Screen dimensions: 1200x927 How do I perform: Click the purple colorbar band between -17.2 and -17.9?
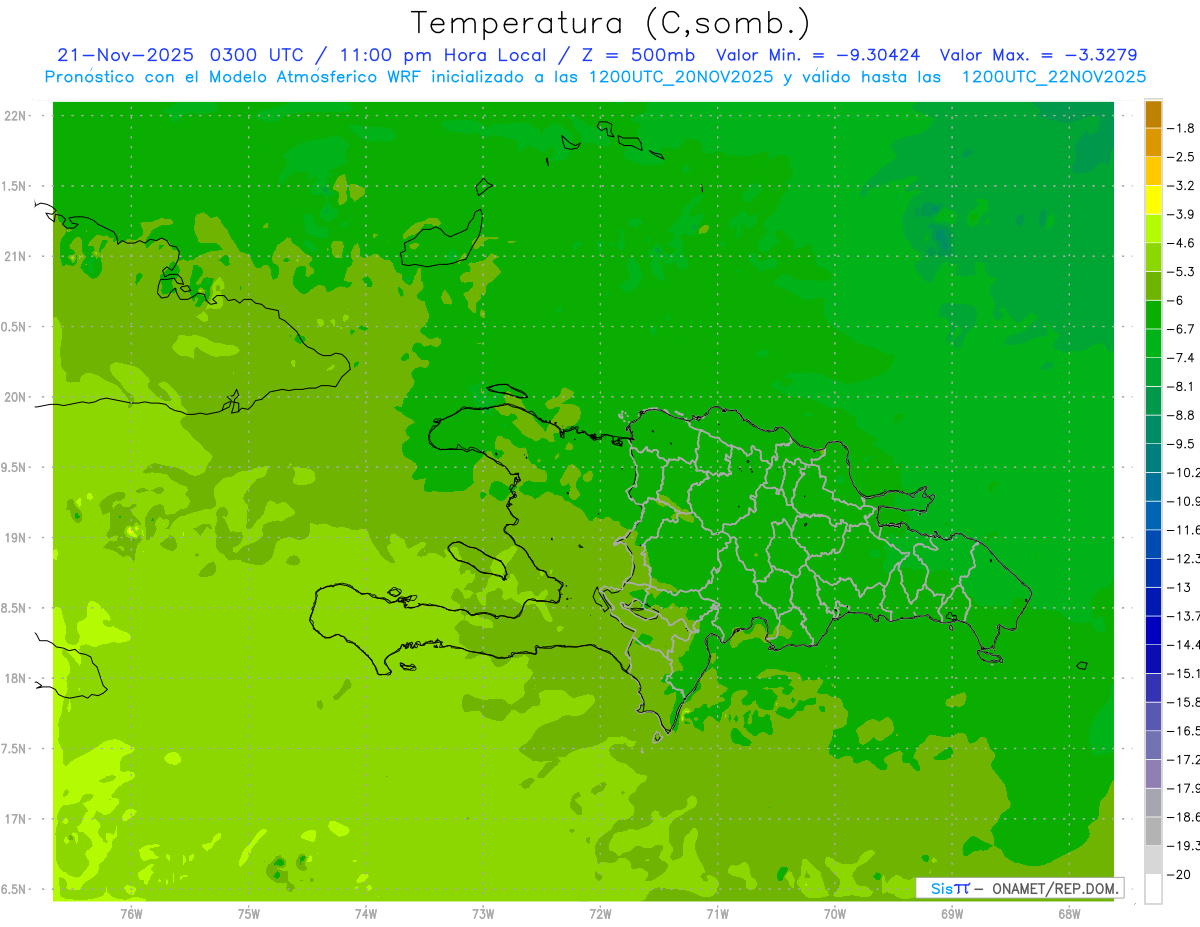point(1153,774)
